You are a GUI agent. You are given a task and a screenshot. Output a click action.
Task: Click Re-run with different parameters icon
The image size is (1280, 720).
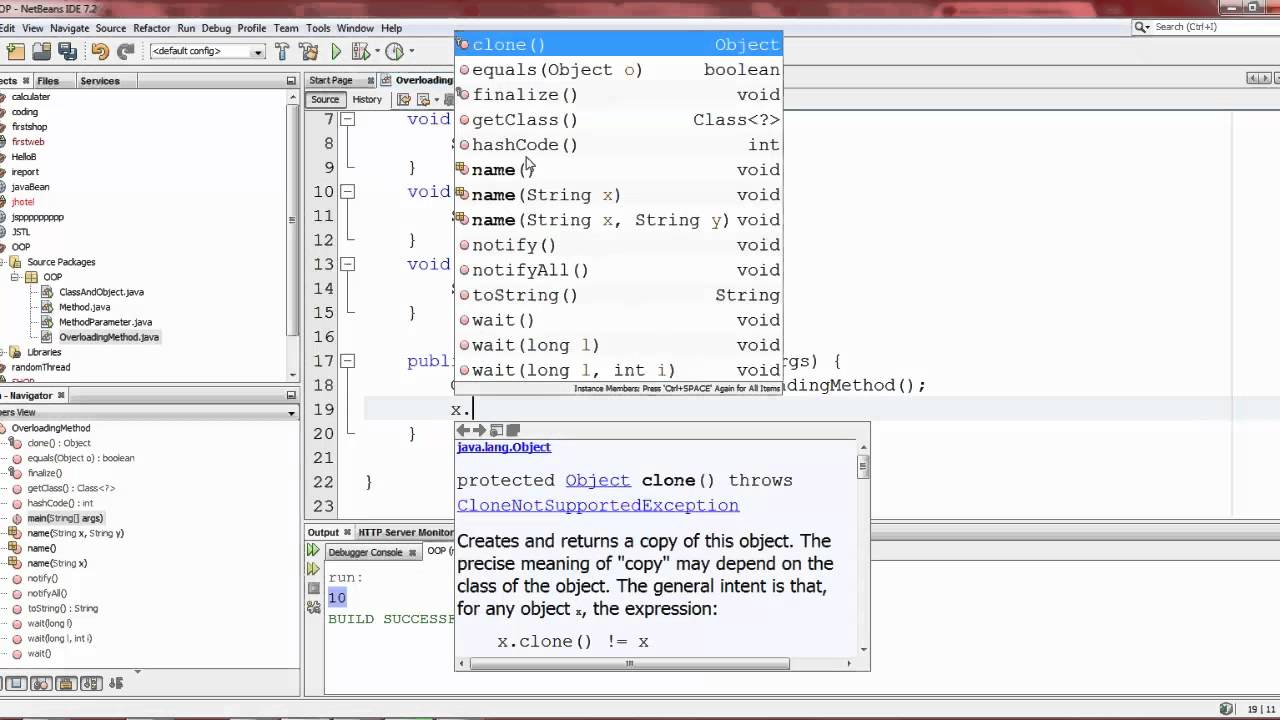(313, 570)
